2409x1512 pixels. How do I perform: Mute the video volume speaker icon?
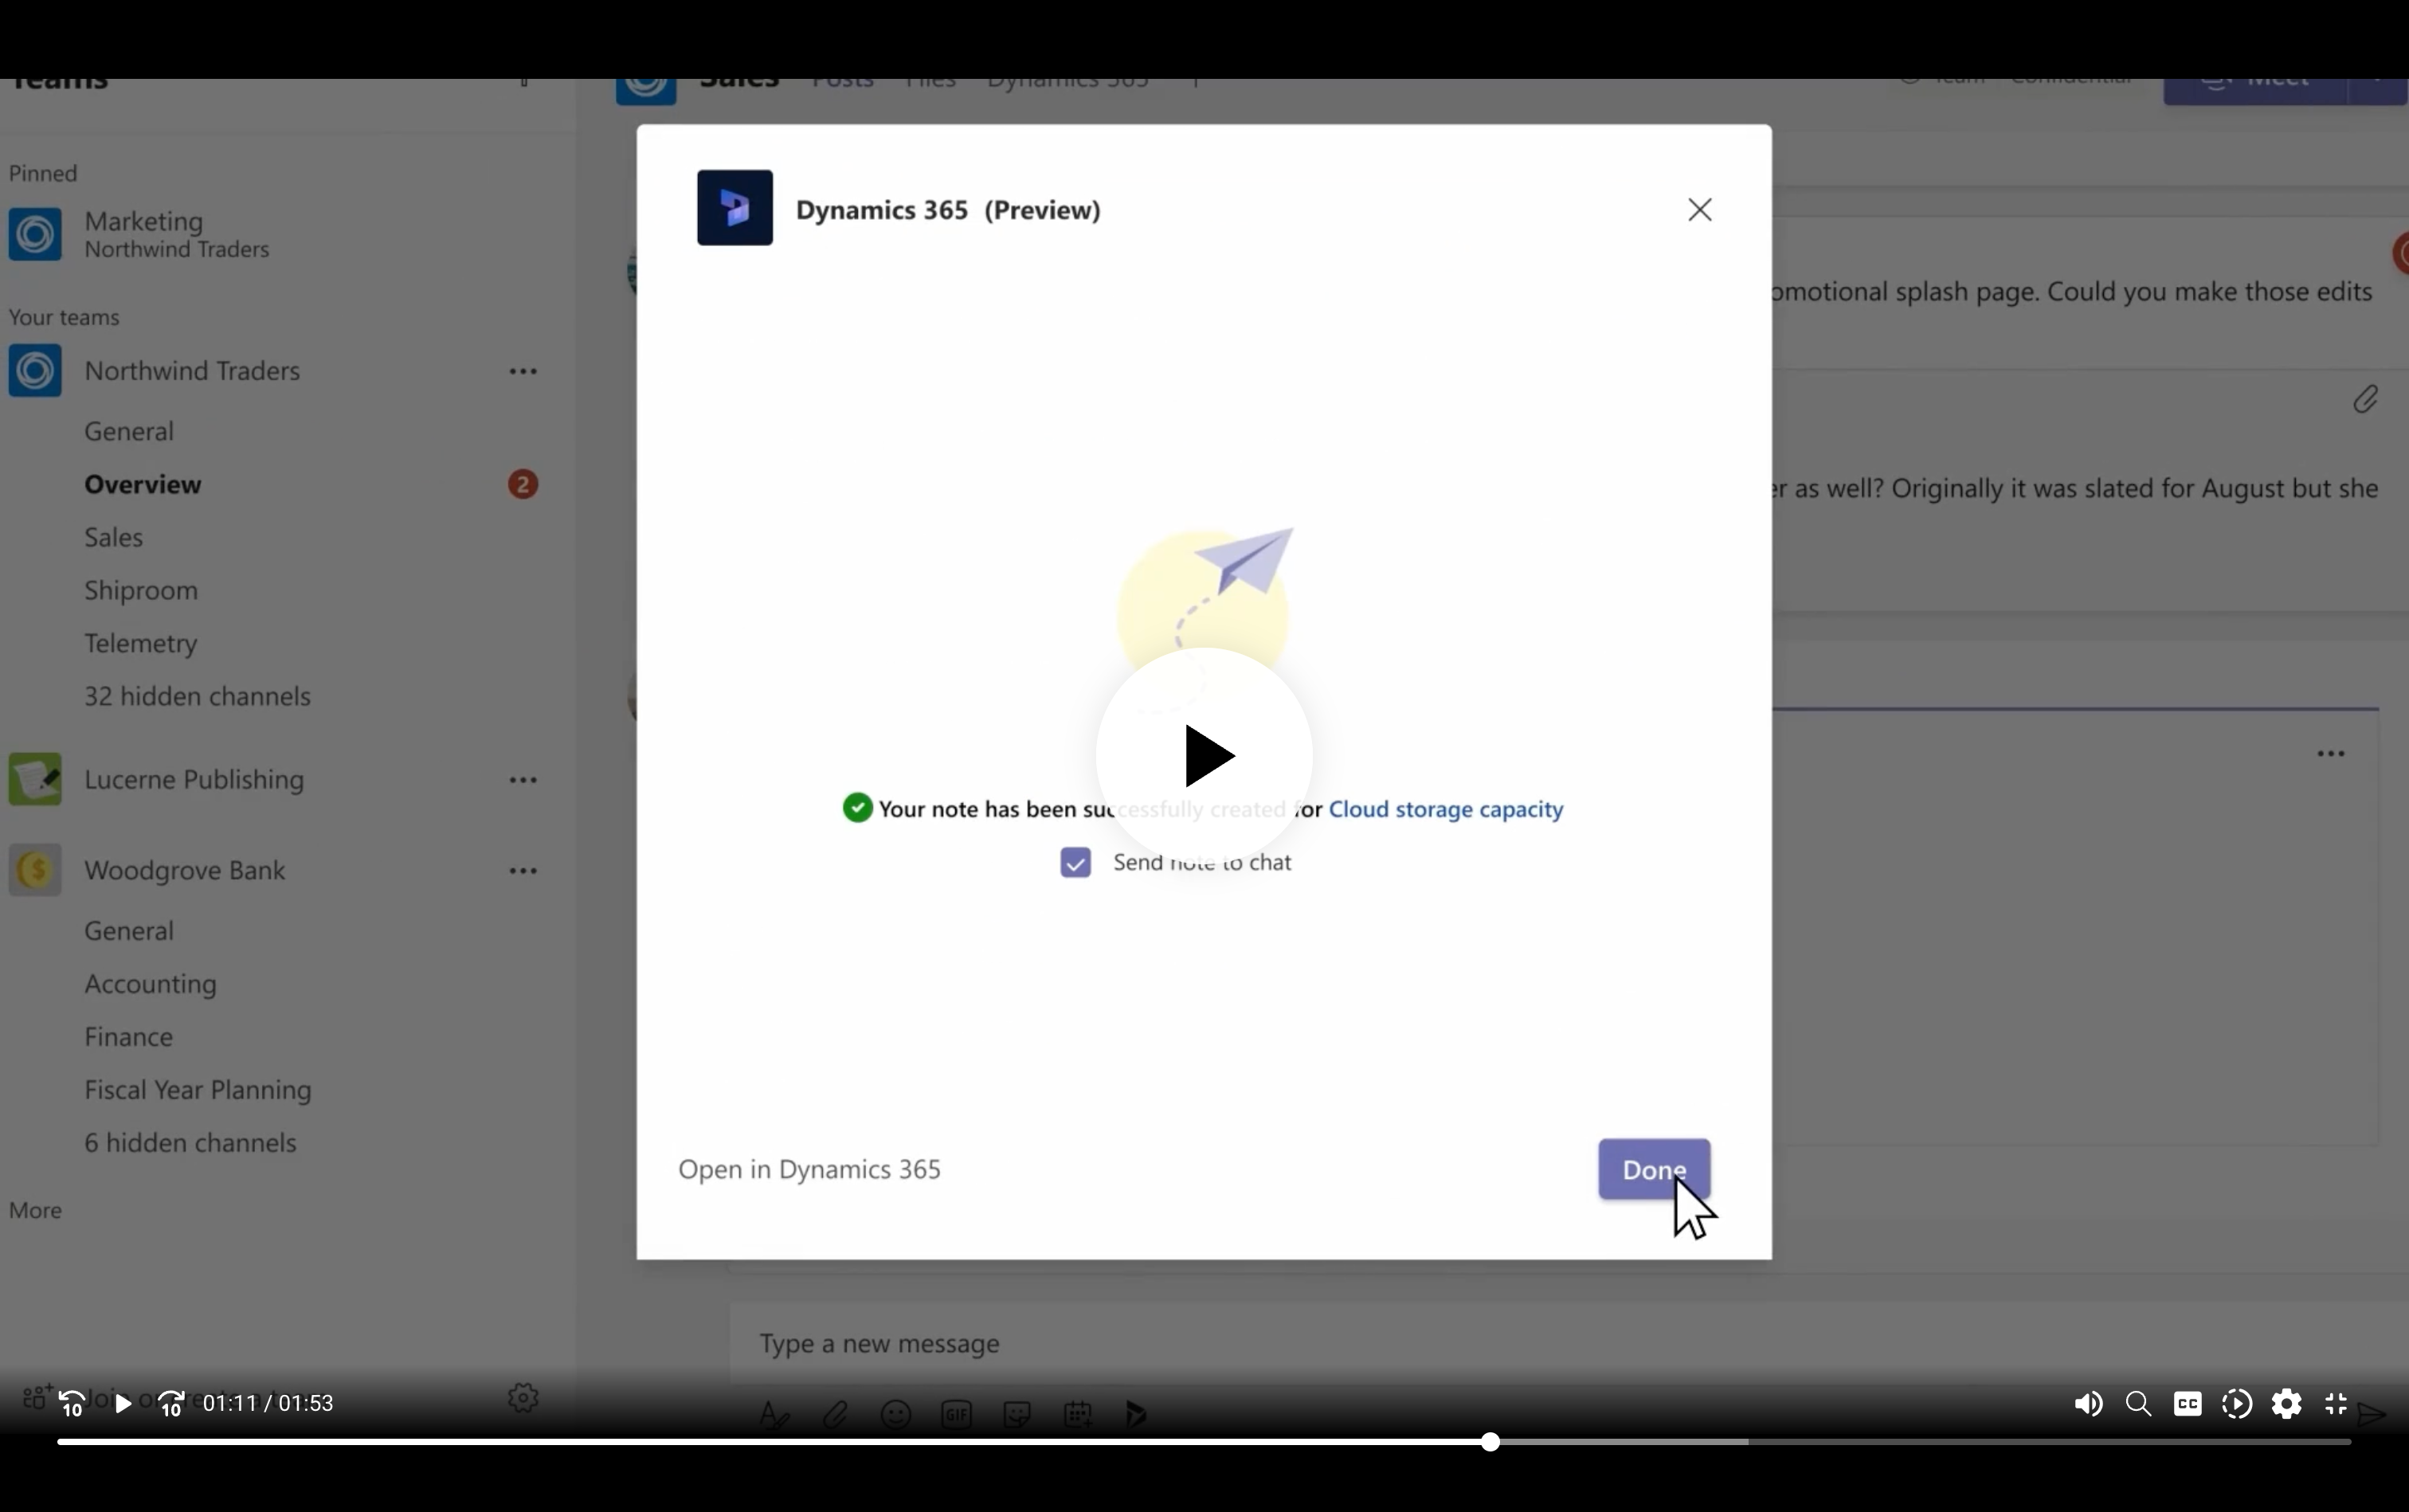pyautogui.click(x=2088, y=1404)
